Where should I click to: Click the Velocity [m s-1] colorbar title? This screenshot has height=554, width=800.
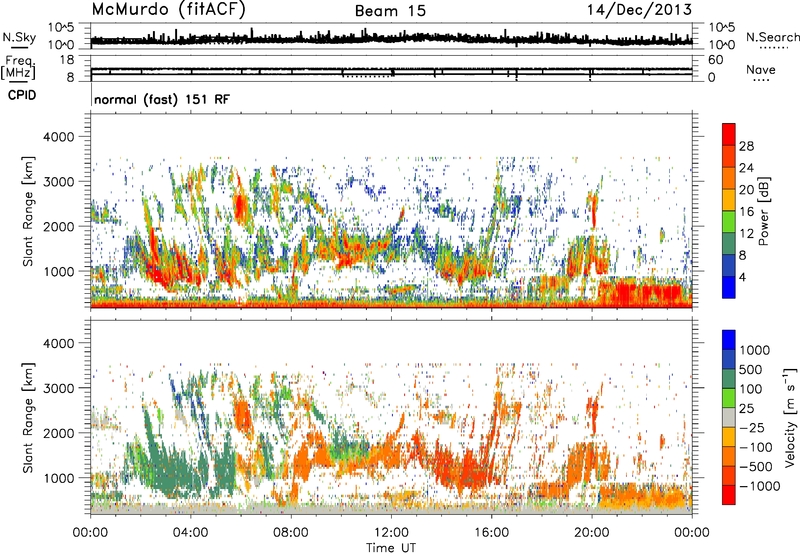pyautogui.click(x=790, y=417)
